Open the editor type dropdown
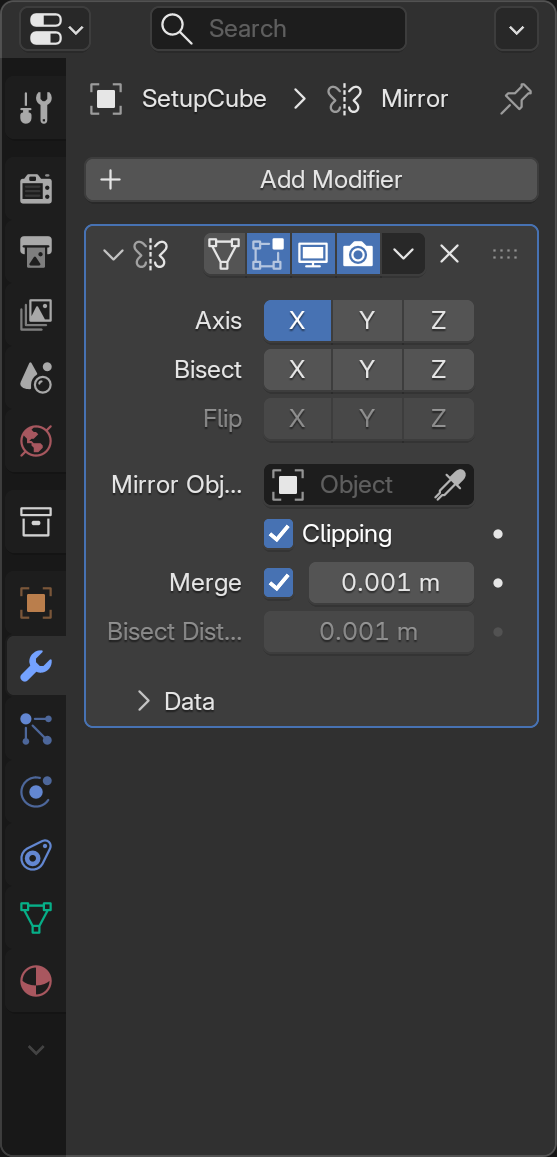 pyautogui.click(x=55, y=30)
